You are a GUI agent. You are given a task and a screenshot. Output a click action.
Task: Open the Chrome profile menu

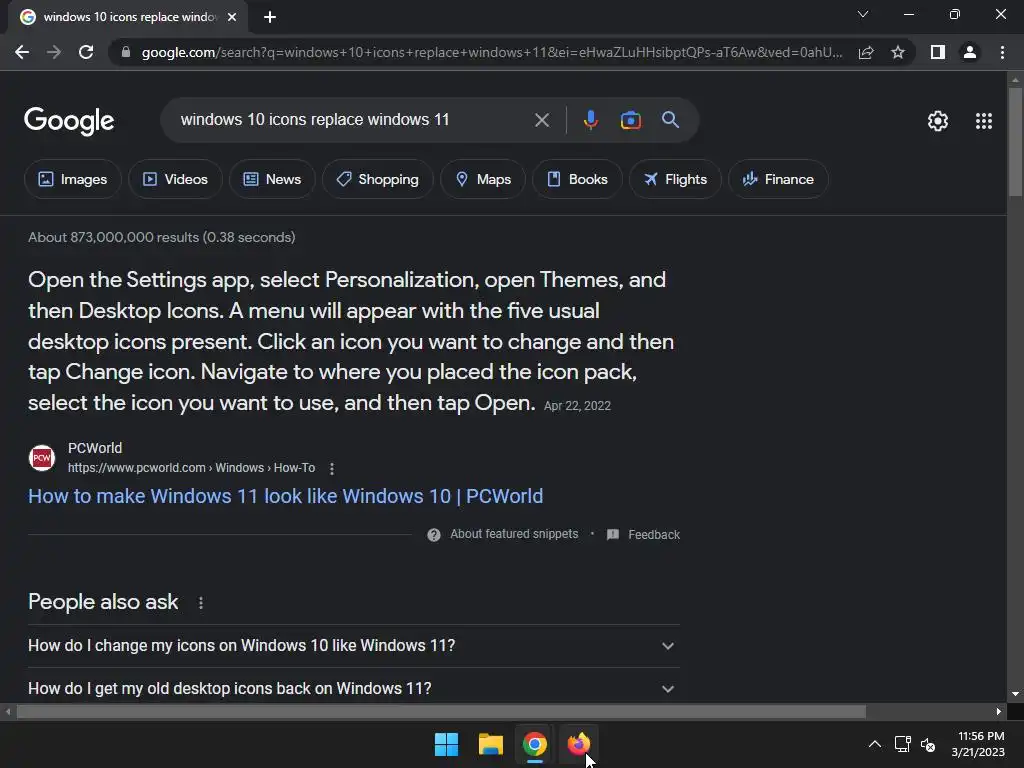pos(970,52)
